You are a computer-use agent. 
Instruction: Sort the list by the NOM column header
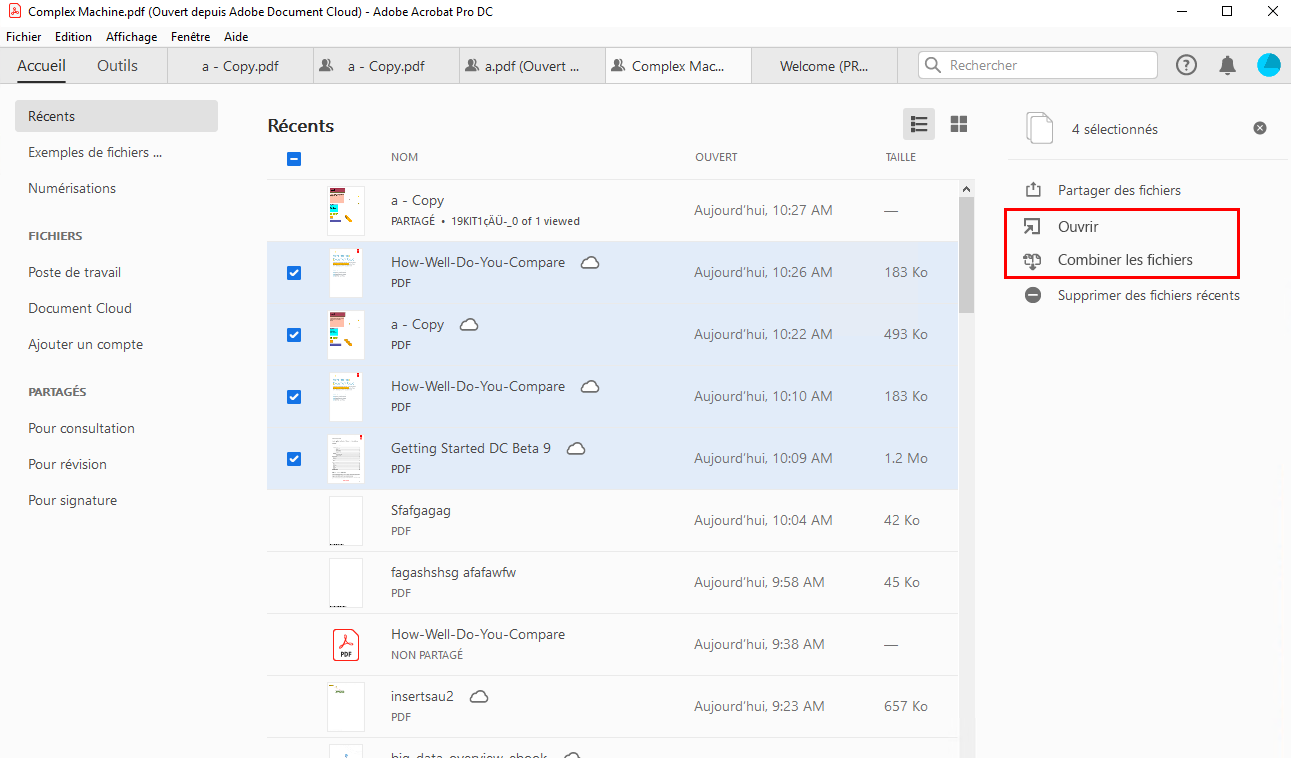click(404, 157)
